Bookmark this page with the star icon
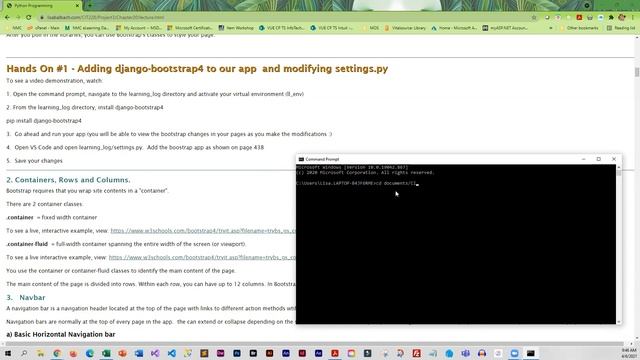The height and width of the screenshot is (360, 640). pyautogui.click(x=534, y=18)
